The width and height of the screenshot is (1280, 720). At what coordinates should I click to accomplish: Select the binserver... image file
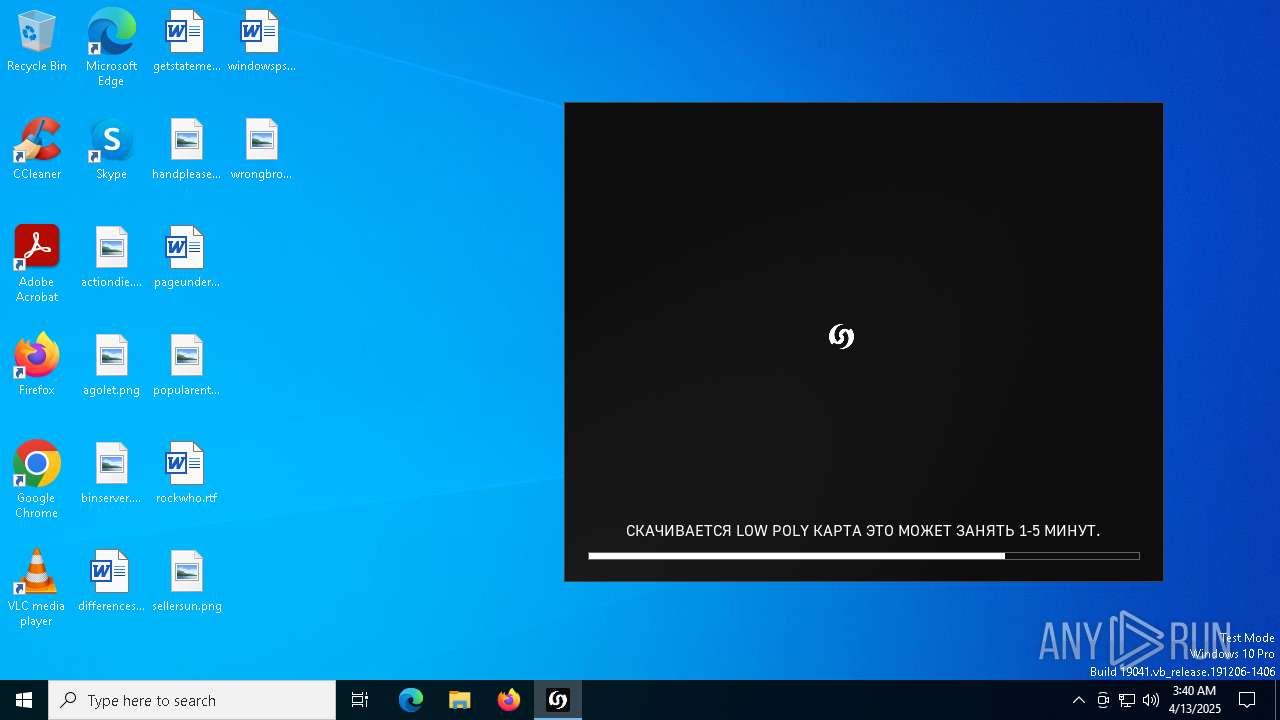(111, 474)
